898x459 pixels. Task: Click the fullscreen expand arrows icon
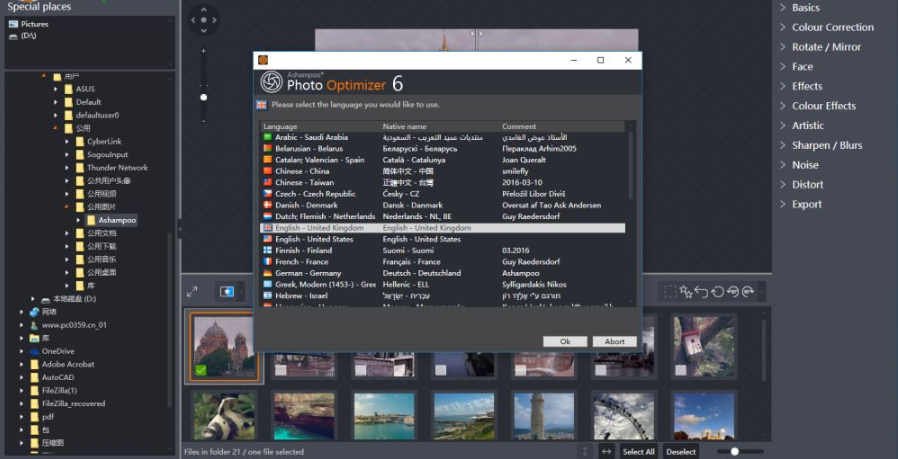[x=192, y=291]
